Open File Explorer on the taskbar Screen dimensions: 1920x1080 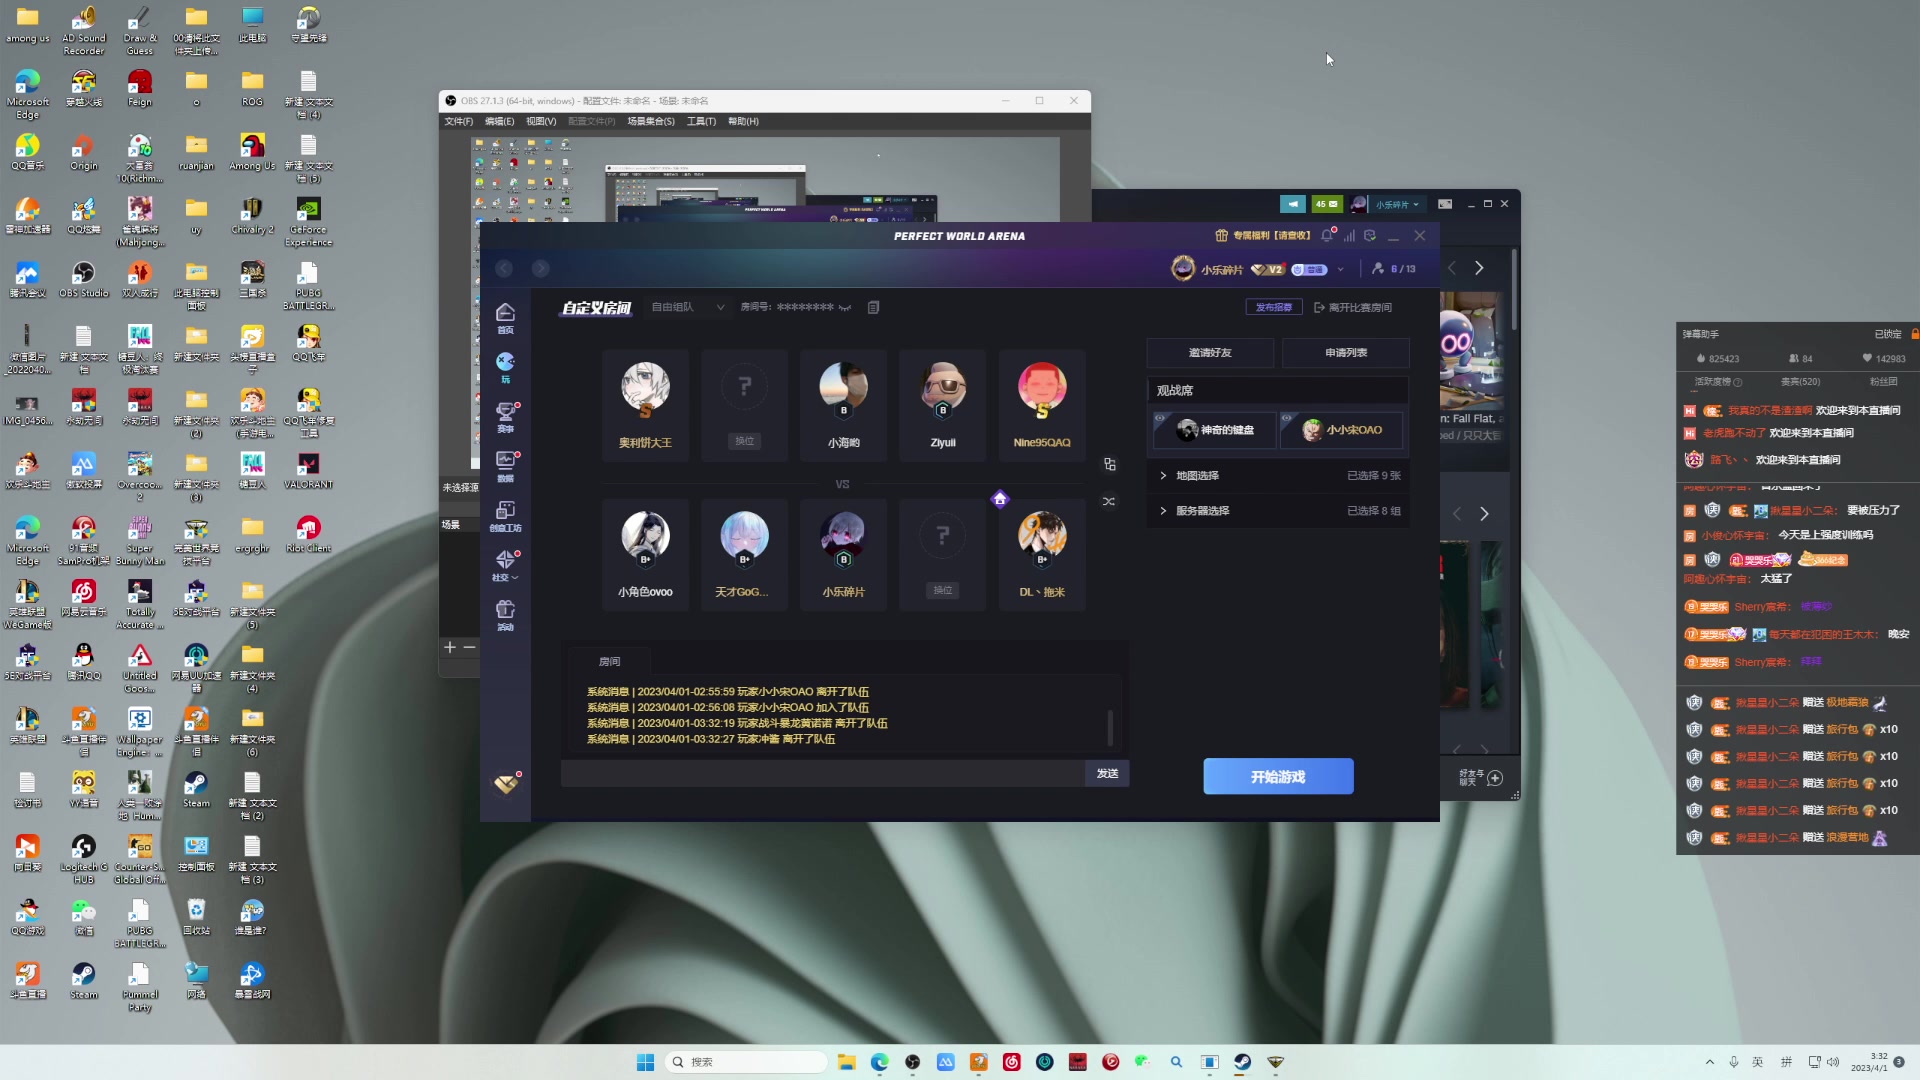click(846, 1062)
